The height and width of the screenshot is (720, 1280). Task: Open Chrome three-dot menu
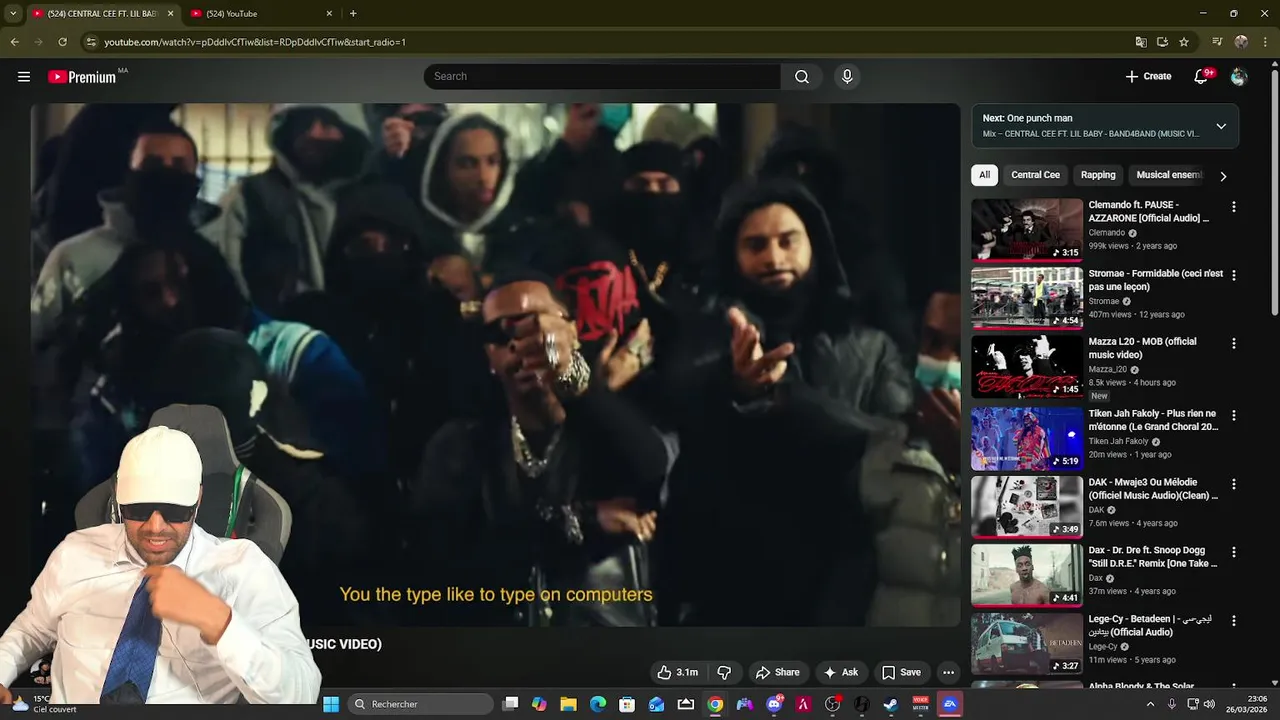coord(1265,42)
